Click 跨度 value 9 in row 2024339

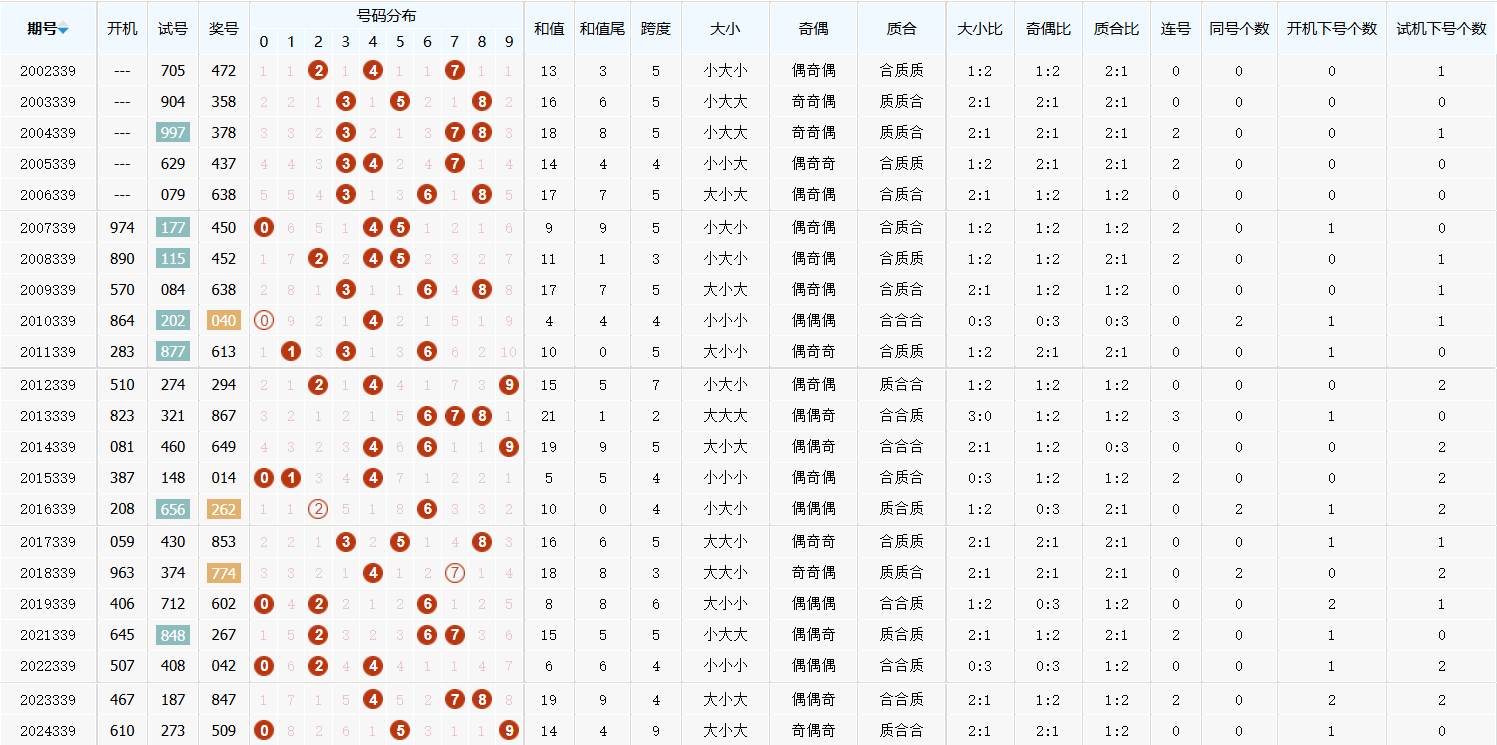656,731
